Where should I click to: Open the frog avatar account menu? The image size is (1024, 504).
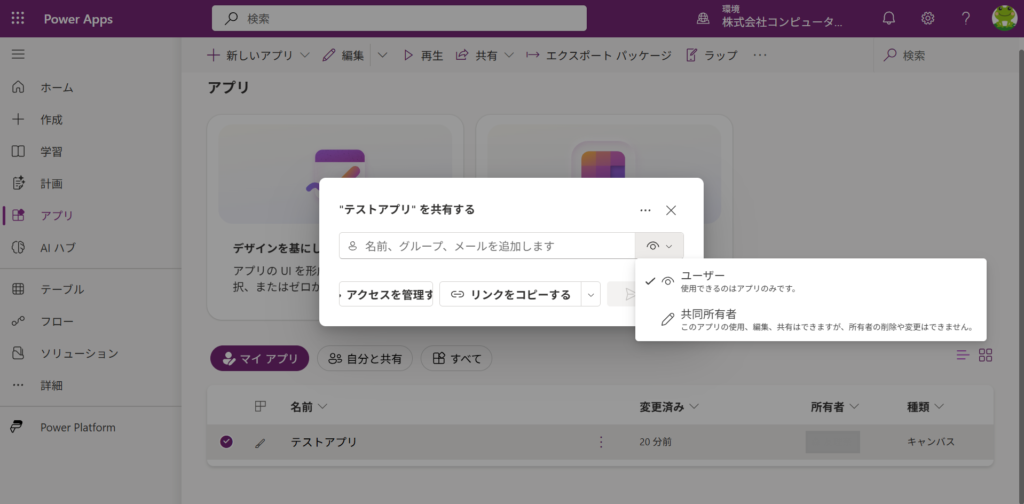pos(1004,18)
